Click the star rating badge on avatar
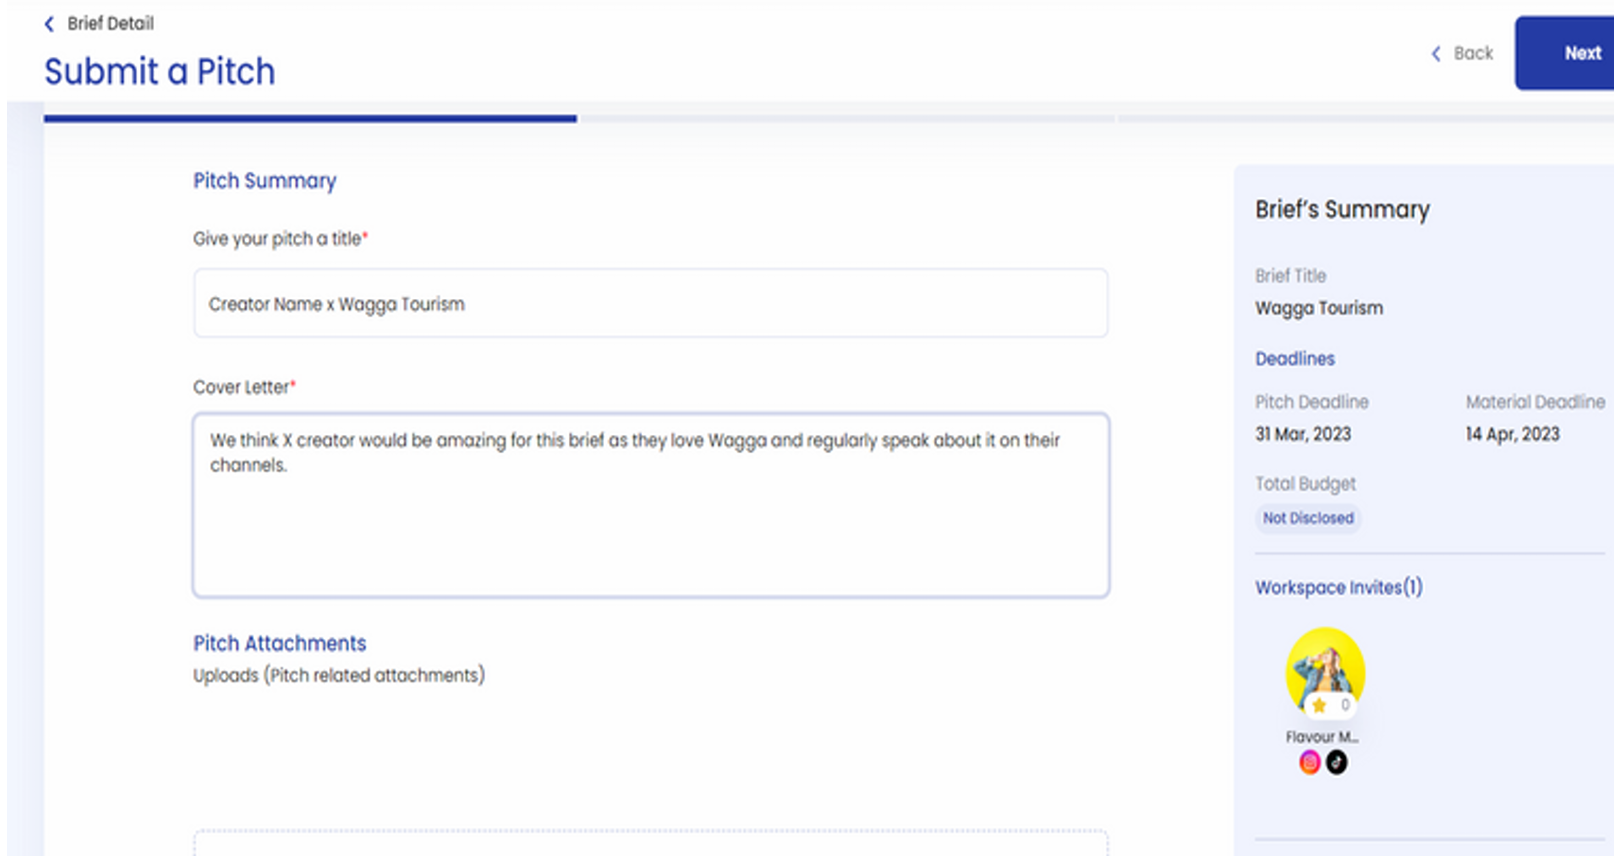Screen dimensions: 1622x862 (1330, 706)
